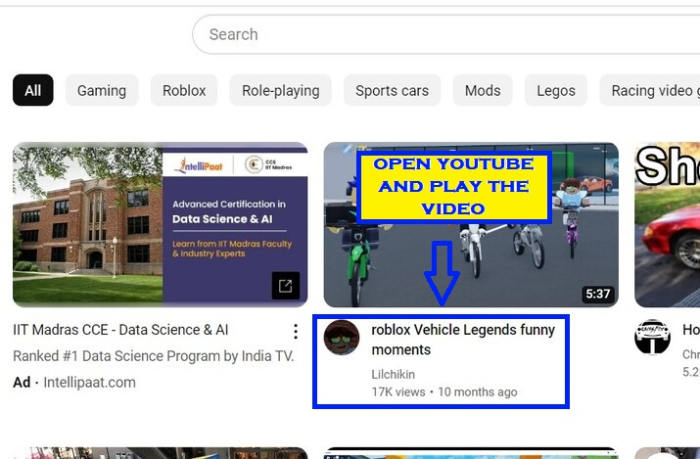The width and height of the screenshot is (700, 459).
Task: Open roblox Vehicle Legends funny moments title
Action: click(462, 340)
